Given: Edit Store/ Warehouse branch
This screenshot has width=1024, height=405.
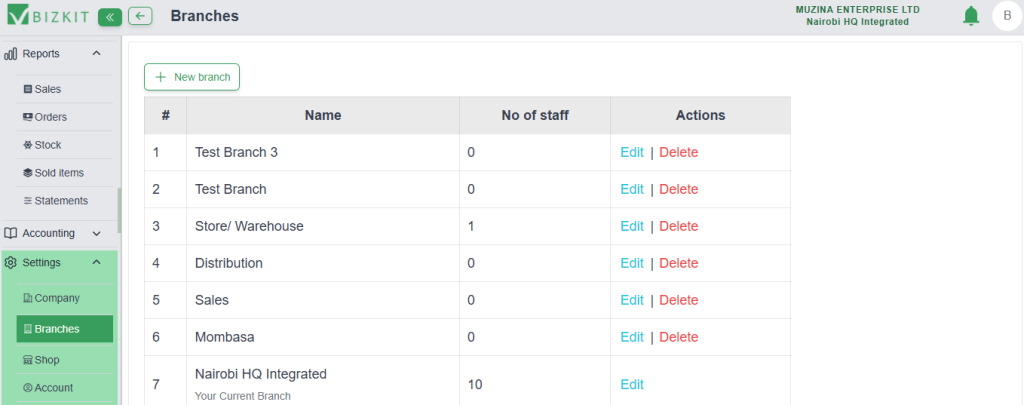Looking at the screenshot, I should pos(632,226).
